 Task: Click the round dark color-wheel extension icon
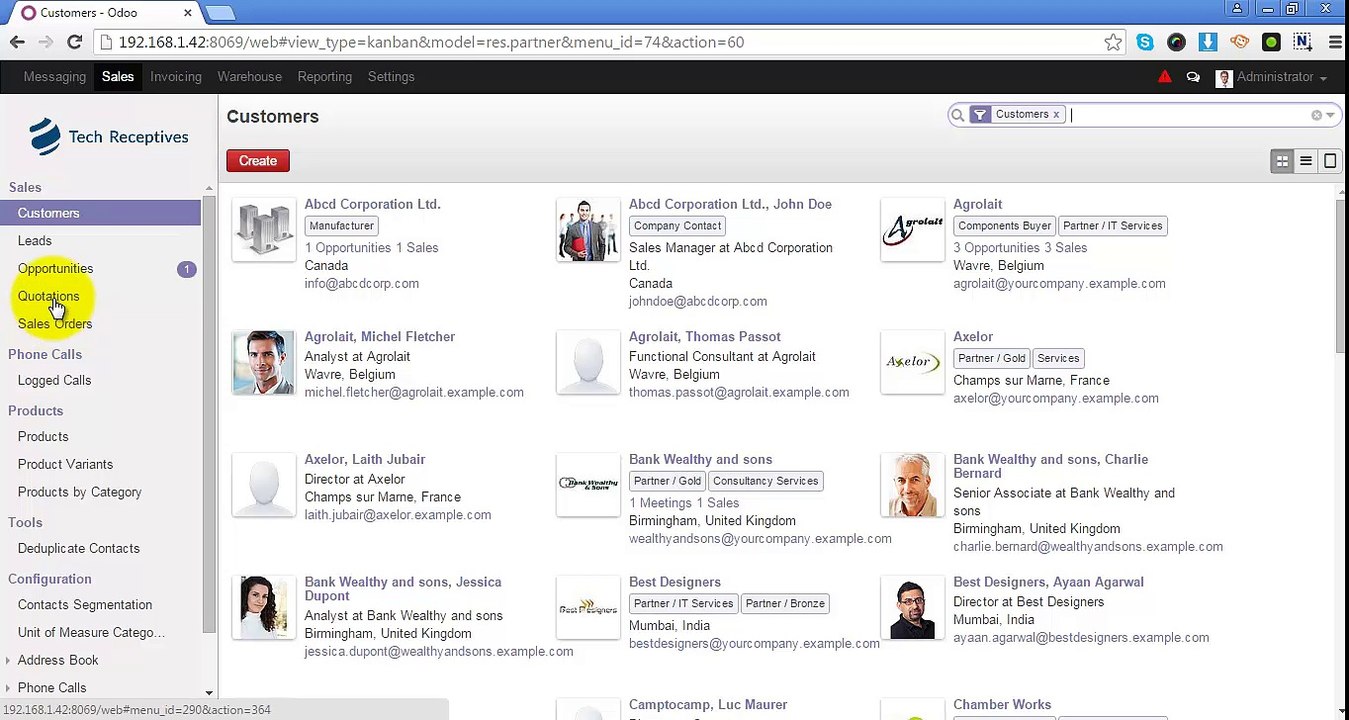[x=1177, y=42]
